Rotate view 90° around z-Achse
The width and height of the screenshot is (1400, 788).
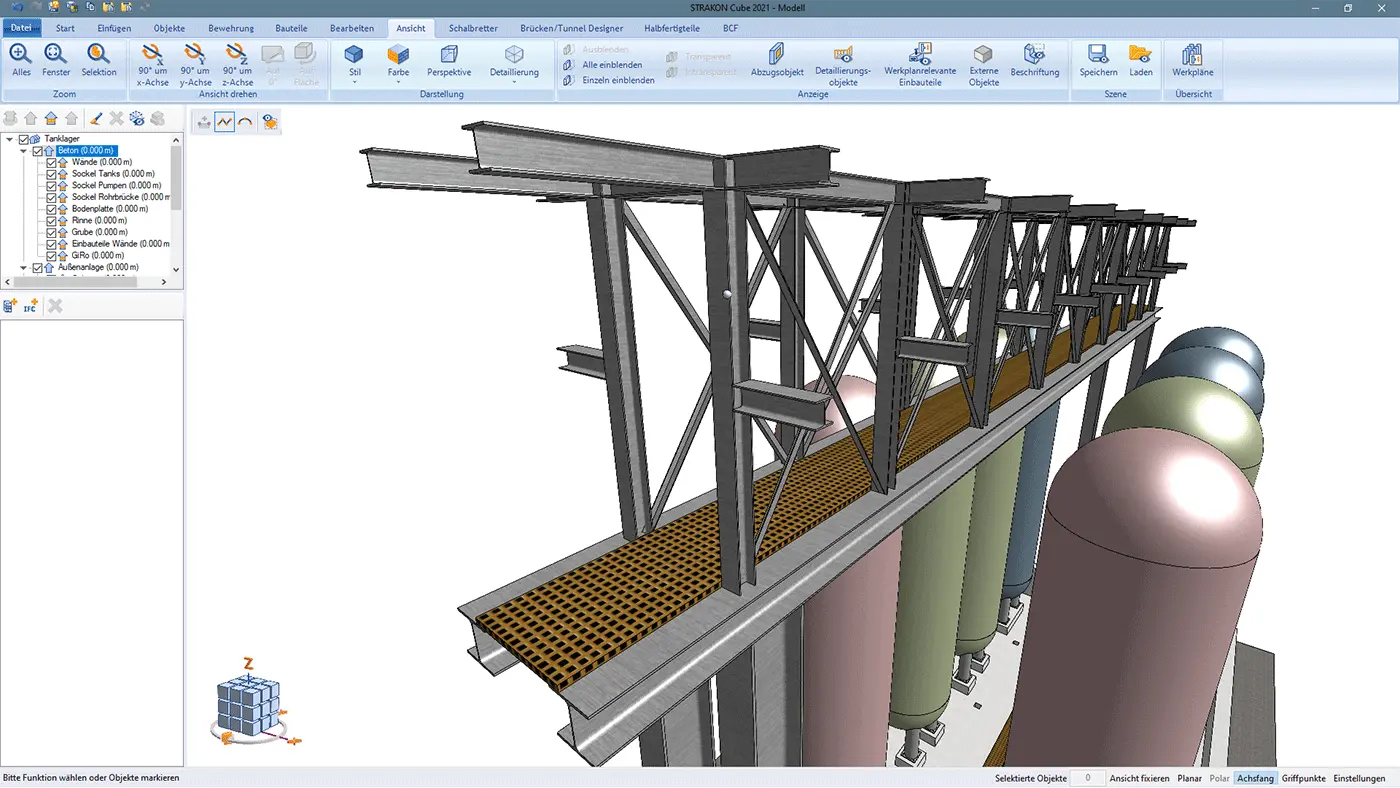(x=237, y=56)
